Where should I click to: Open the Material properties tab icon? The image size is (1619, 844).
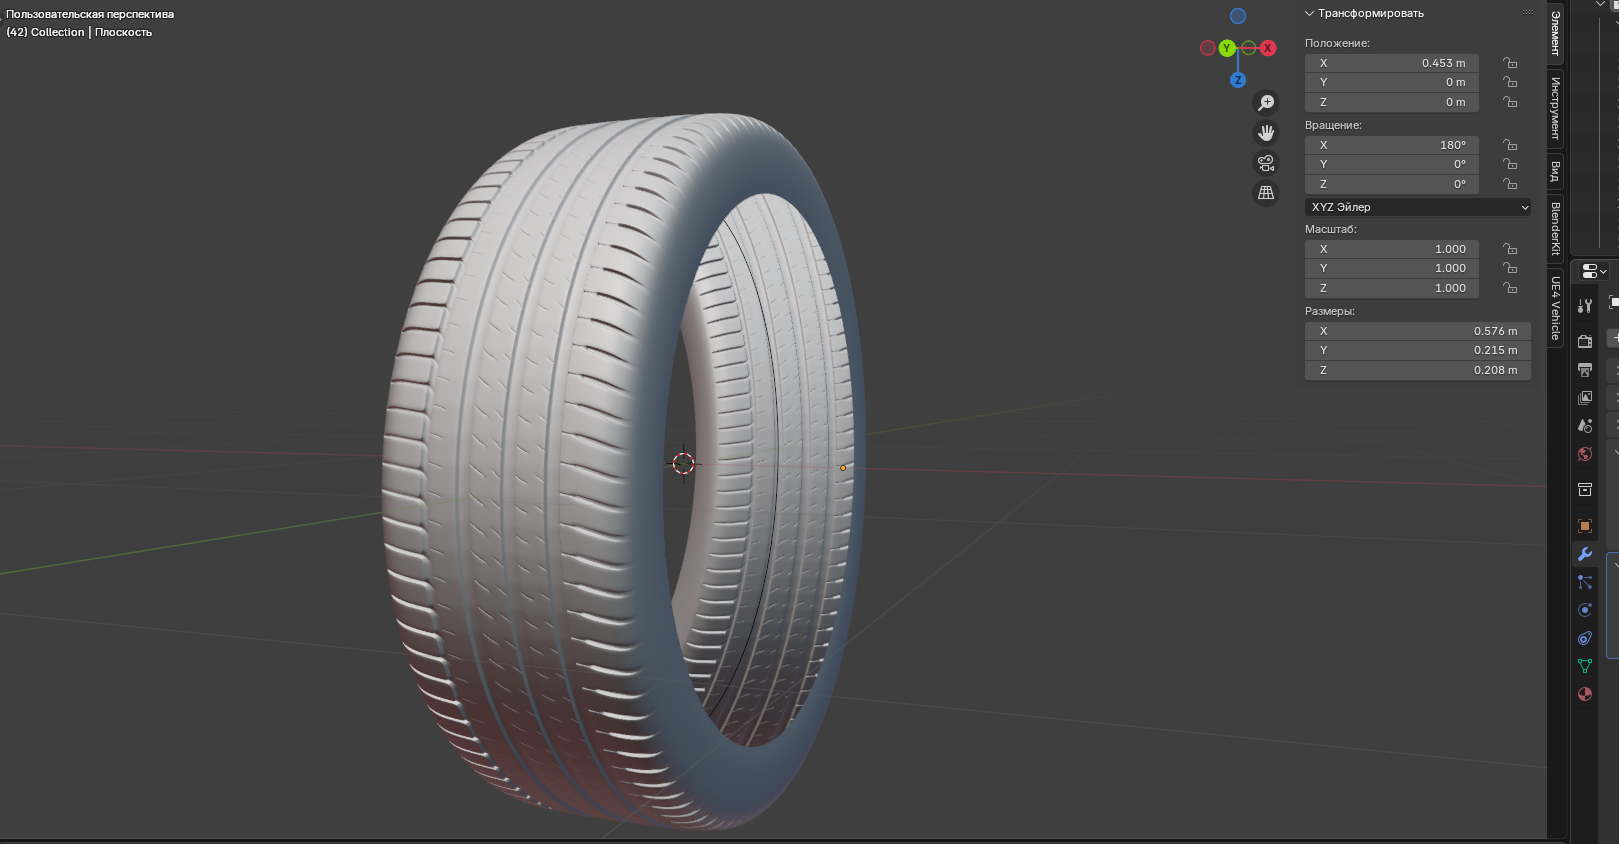click(x=1585, y=694)
